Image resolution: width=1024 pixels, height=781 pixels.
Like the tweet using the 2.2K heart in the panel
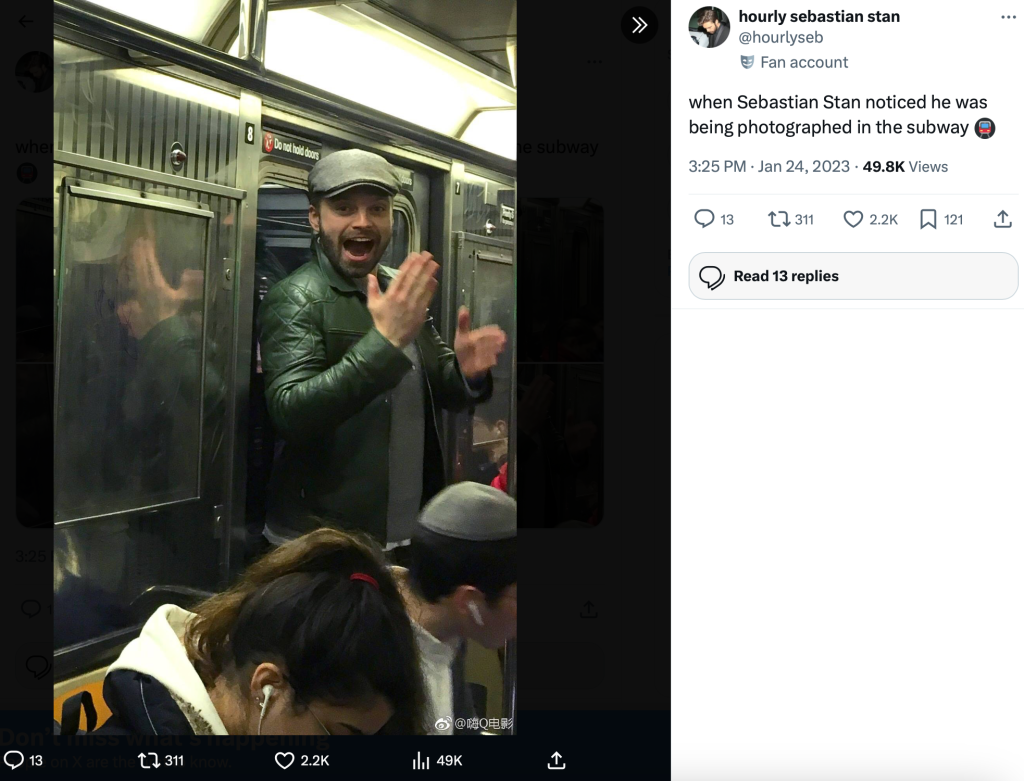click(x=853, y=219)
